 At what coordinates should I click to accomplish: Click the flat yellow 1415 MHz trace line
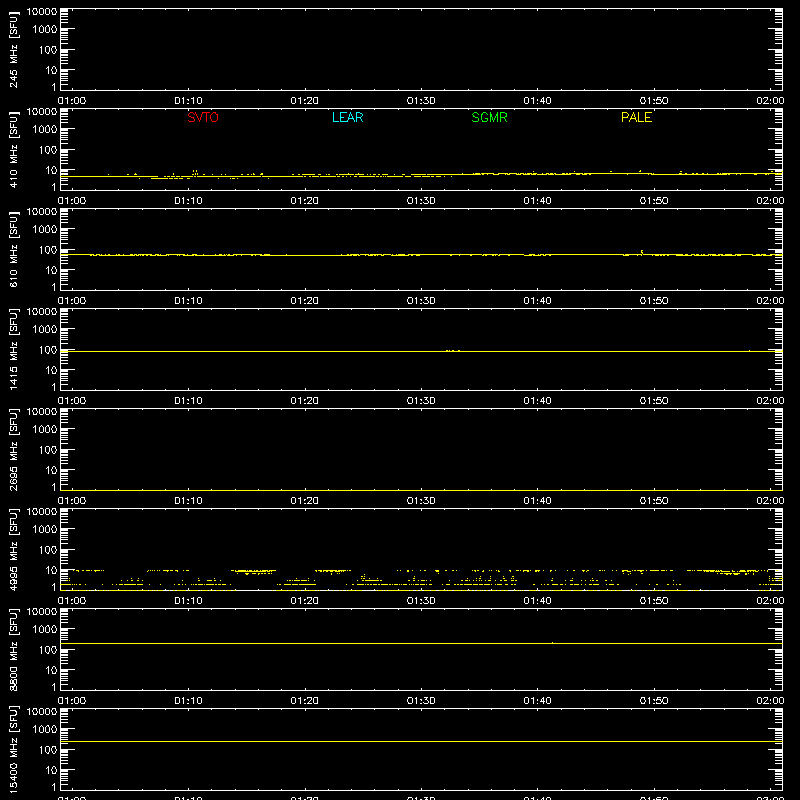[421, 352]
